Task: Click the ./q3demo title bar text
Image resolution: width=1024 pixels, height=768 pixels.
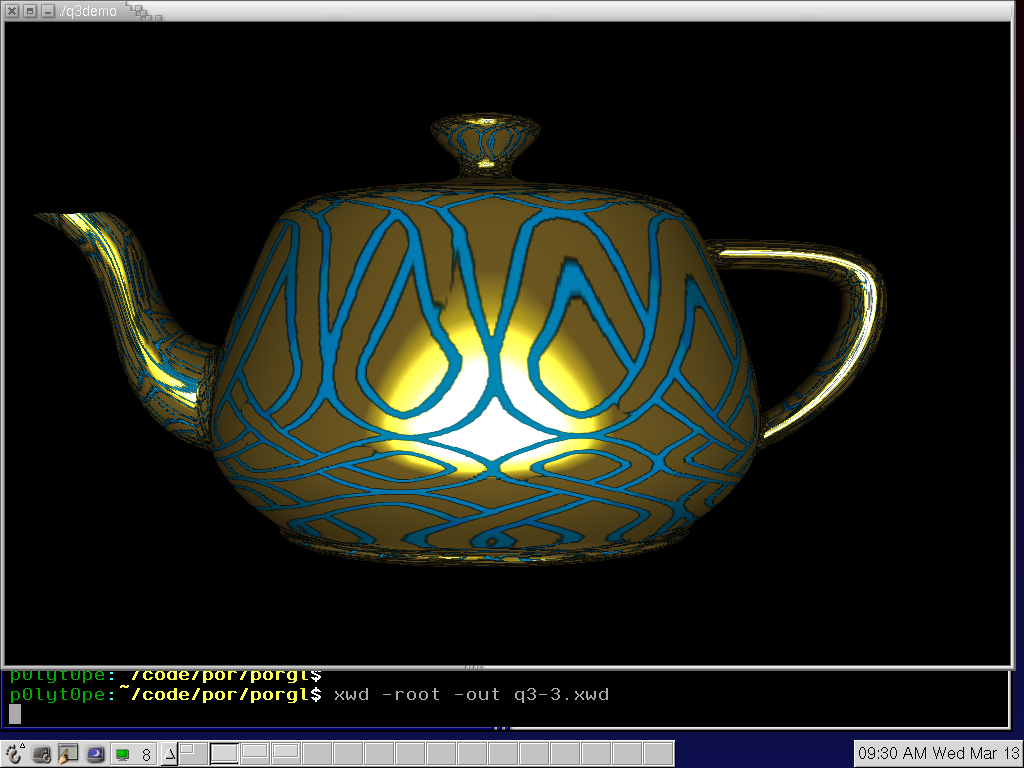Action: pyautogui.click(x=88, y=10)
